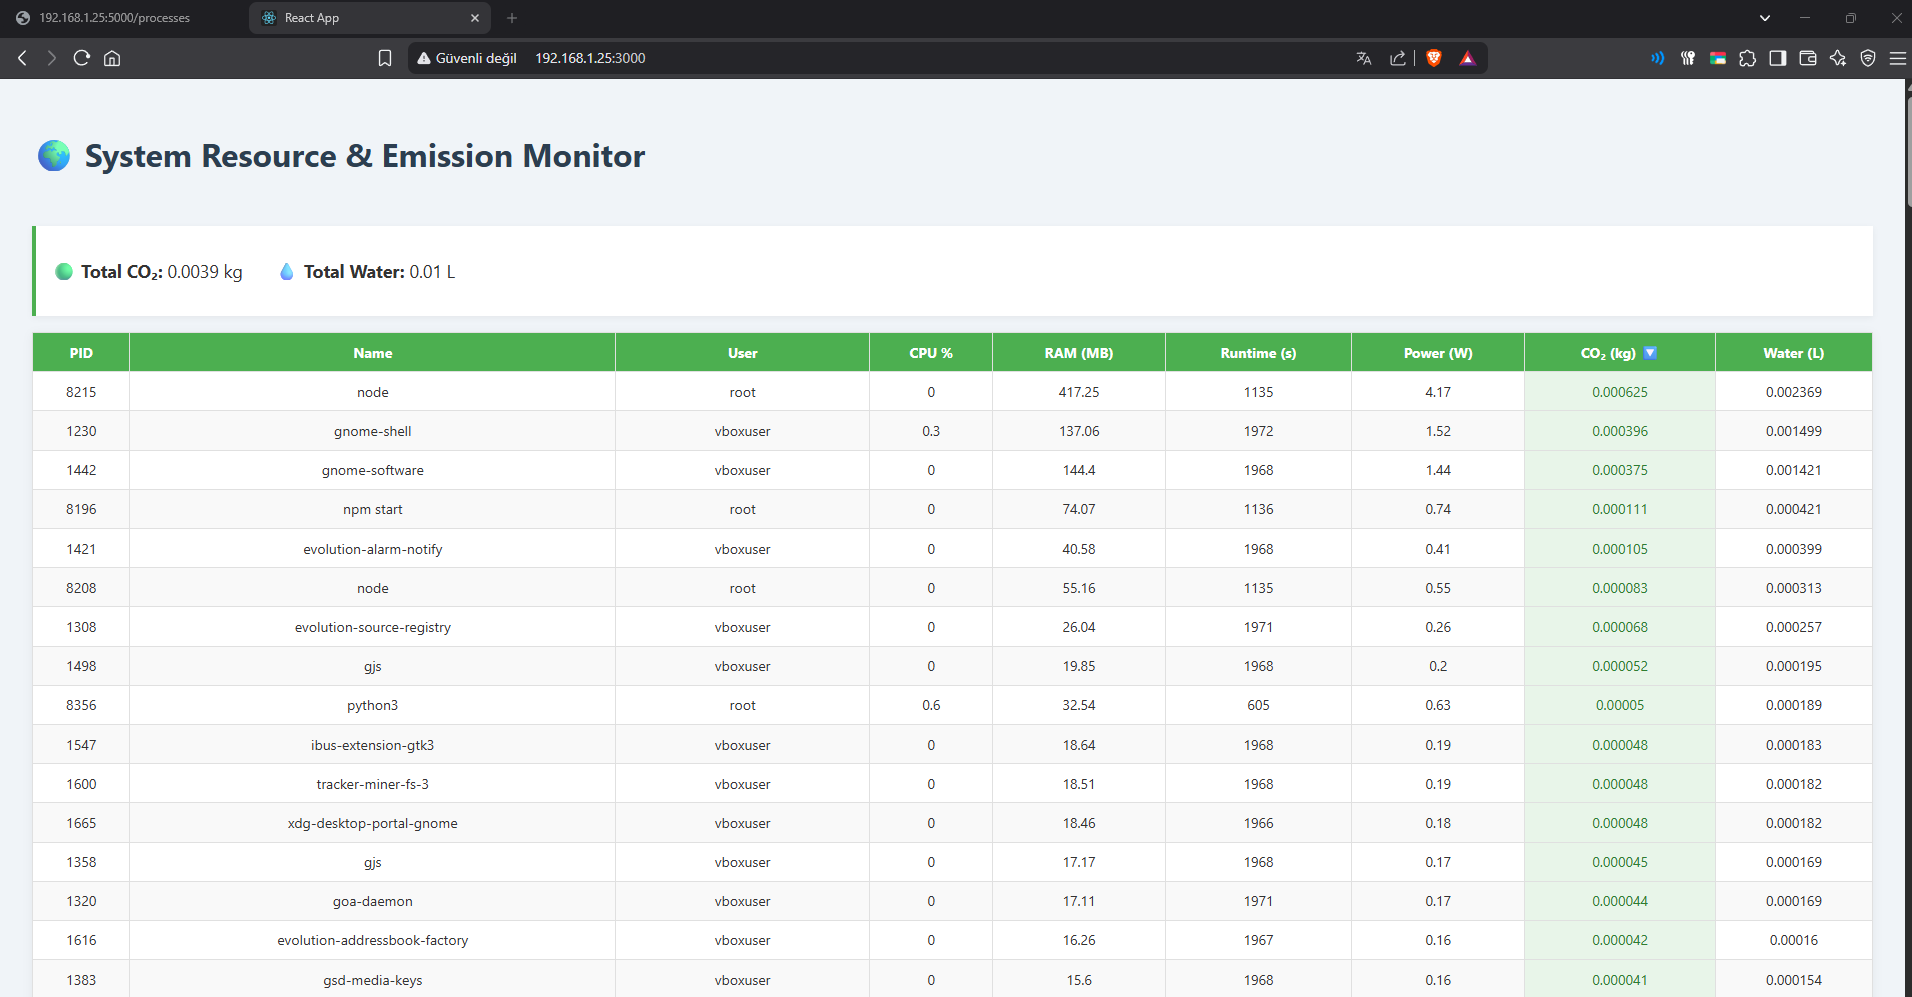
Task: Open the tab search dropdown chevron
Action: pos(1765,18)
